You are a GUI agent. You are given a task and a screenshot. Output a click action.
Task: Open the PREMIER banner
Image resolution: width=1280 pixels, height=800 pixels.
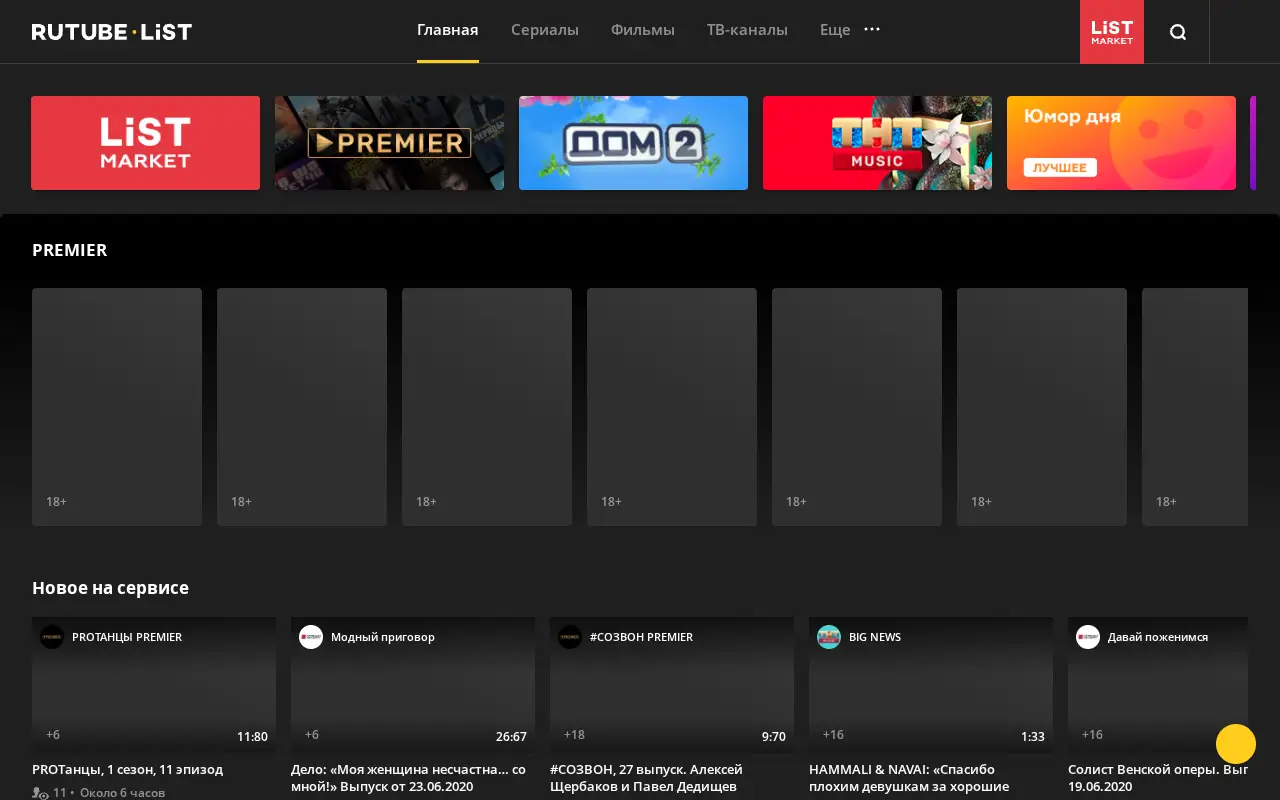tap(389, 143)
